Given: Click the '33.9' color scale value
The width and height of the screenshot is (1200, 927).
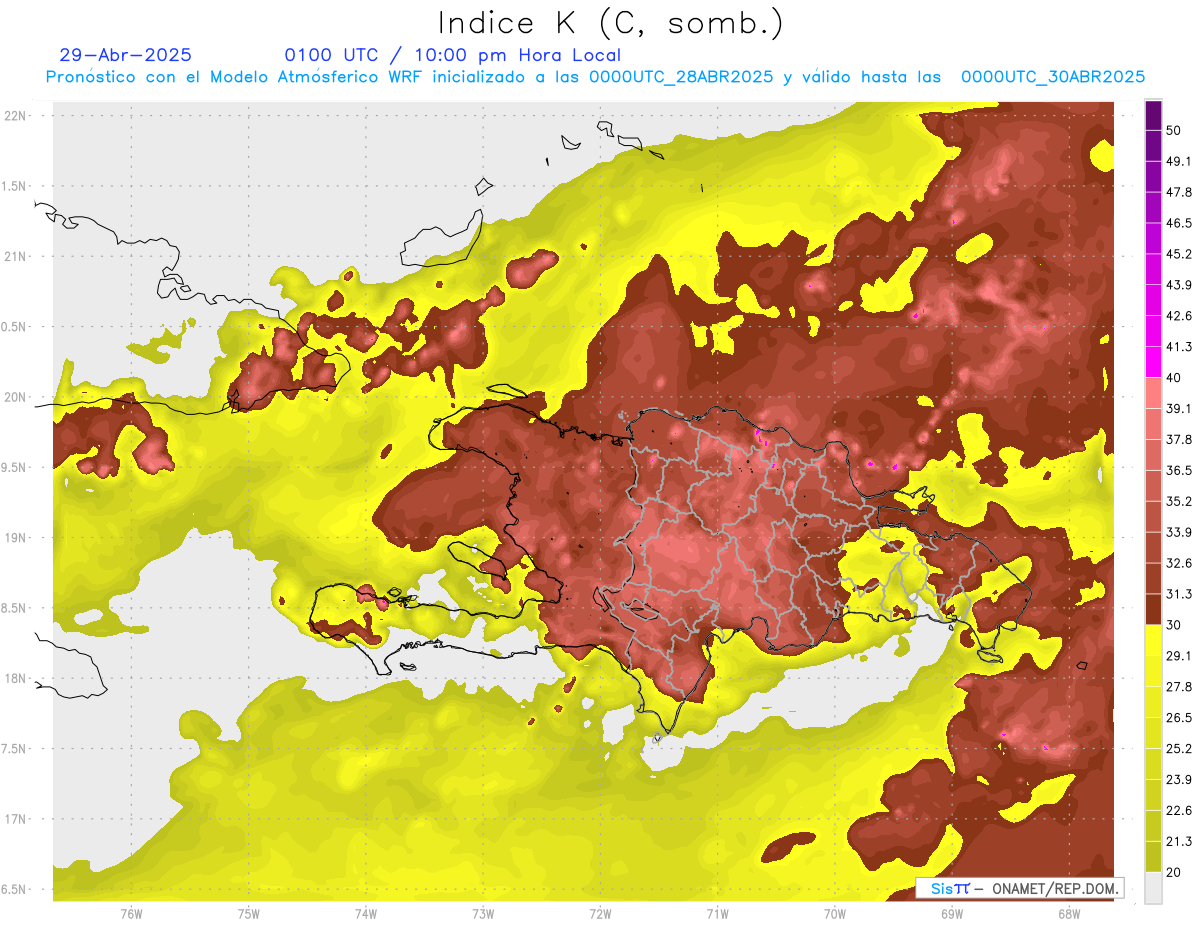Looking at the screenshot, I should pyautogui.click(x=1179, y=532).
